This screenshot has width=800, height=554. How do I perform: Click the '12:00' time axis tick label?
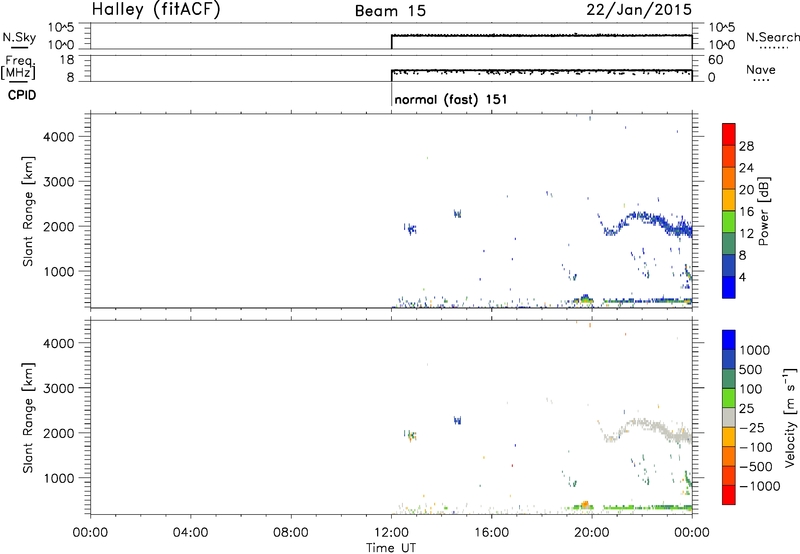pos(391,533)
